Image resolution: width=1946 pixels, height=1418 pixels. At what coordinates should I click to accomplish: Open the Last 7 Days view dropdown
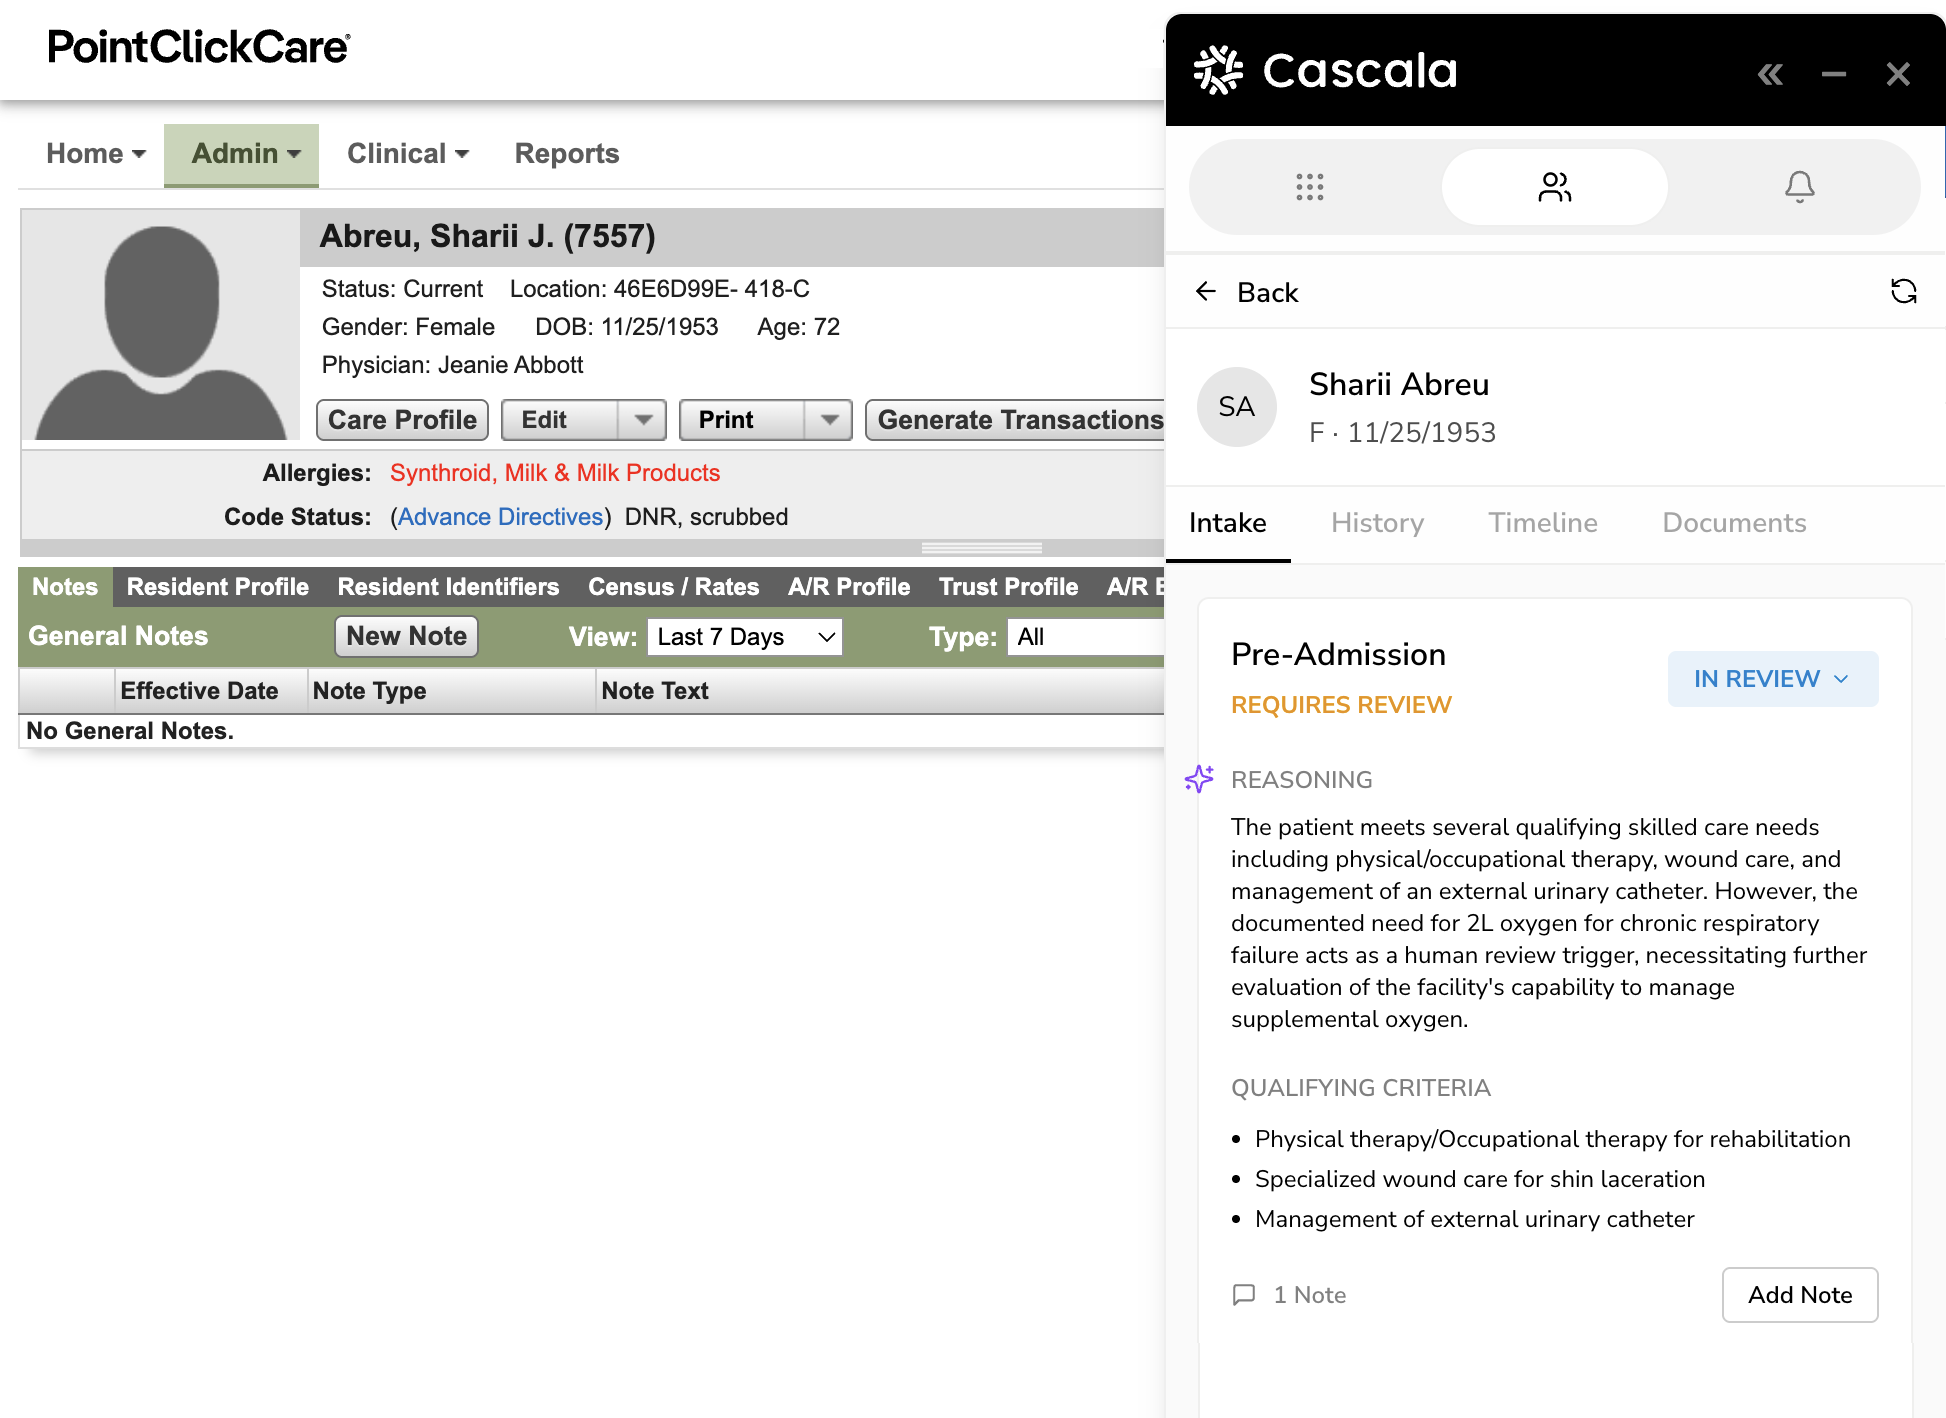click(745, 637)
